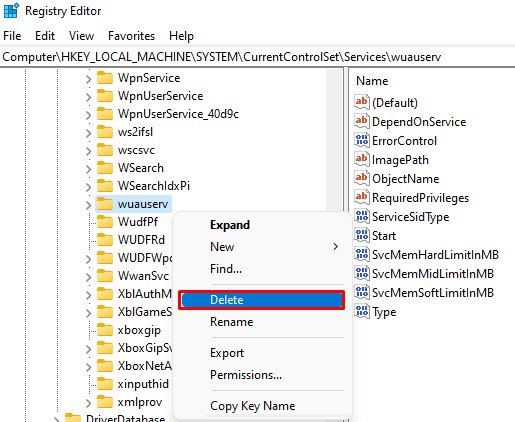Click the SvcMemMidLimitInMB value icon

pos(362,273)
